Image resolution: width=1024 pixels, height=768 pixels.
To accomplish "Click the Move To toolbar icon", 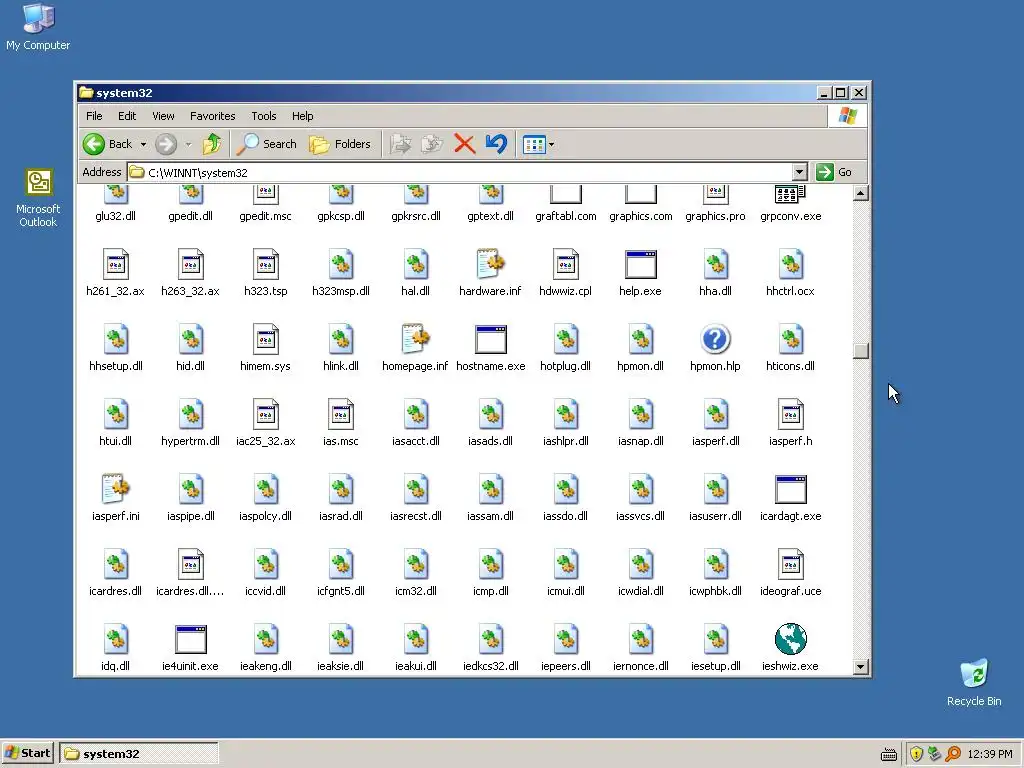I will pos(400,144).
